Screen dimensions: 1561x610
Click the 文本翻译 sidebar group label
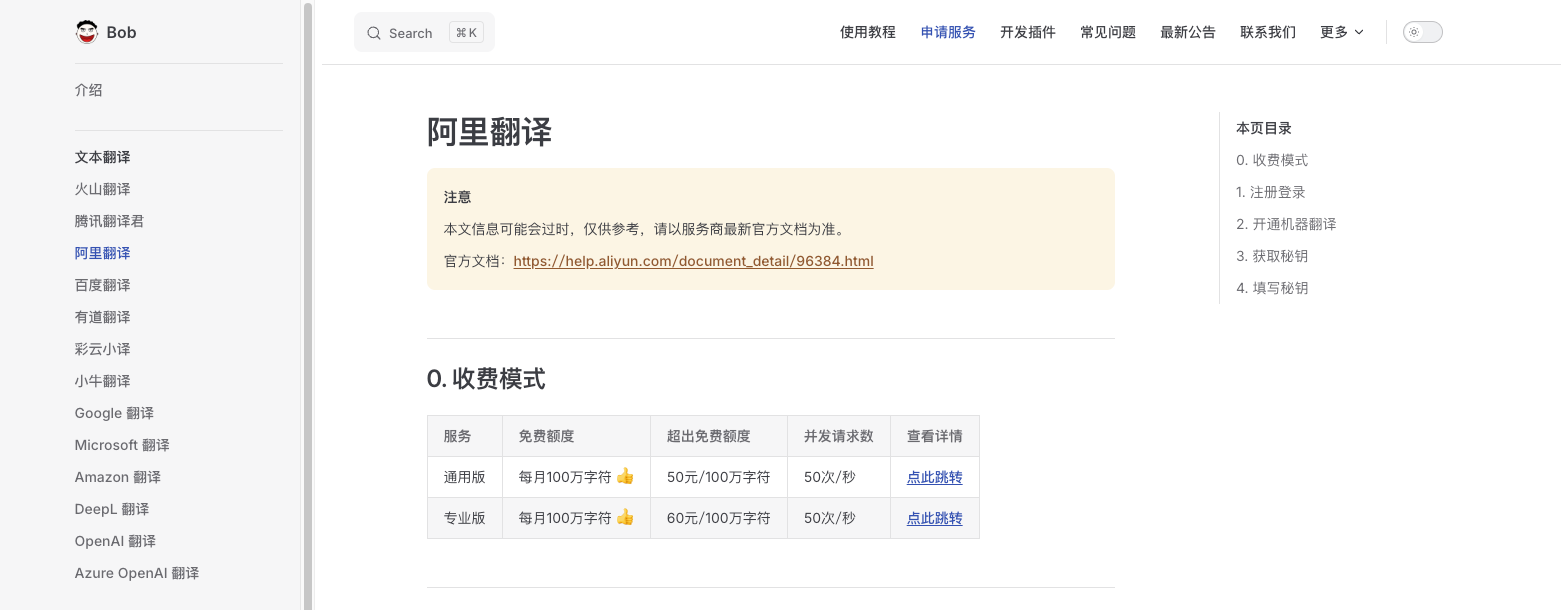[x=103, y=157]
